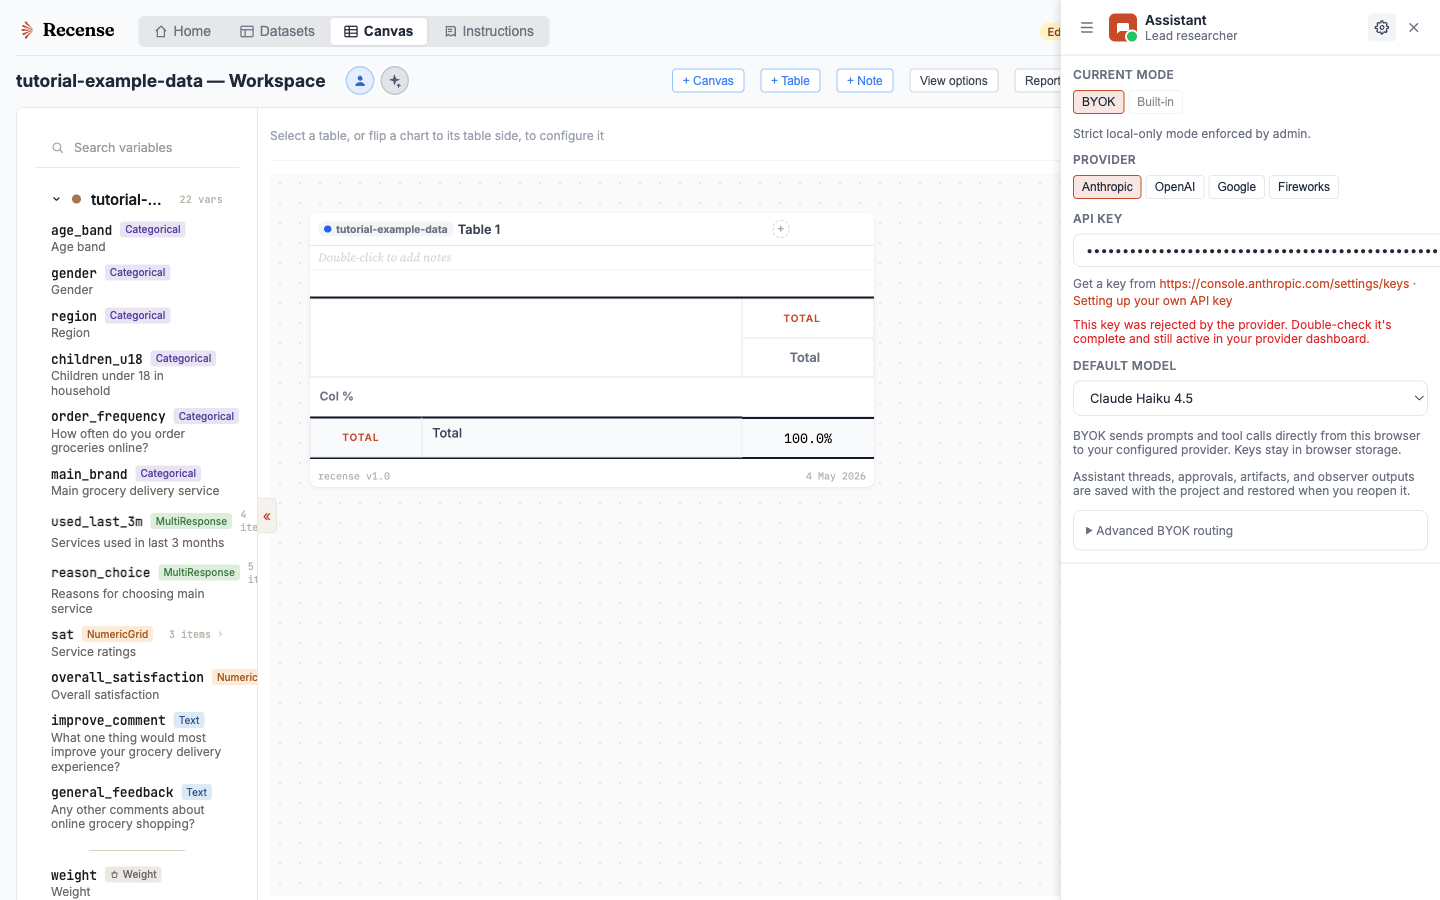Viewport: 1440px width, 900px height.
Task: Add a new Note
Action: tap(865, 81)
